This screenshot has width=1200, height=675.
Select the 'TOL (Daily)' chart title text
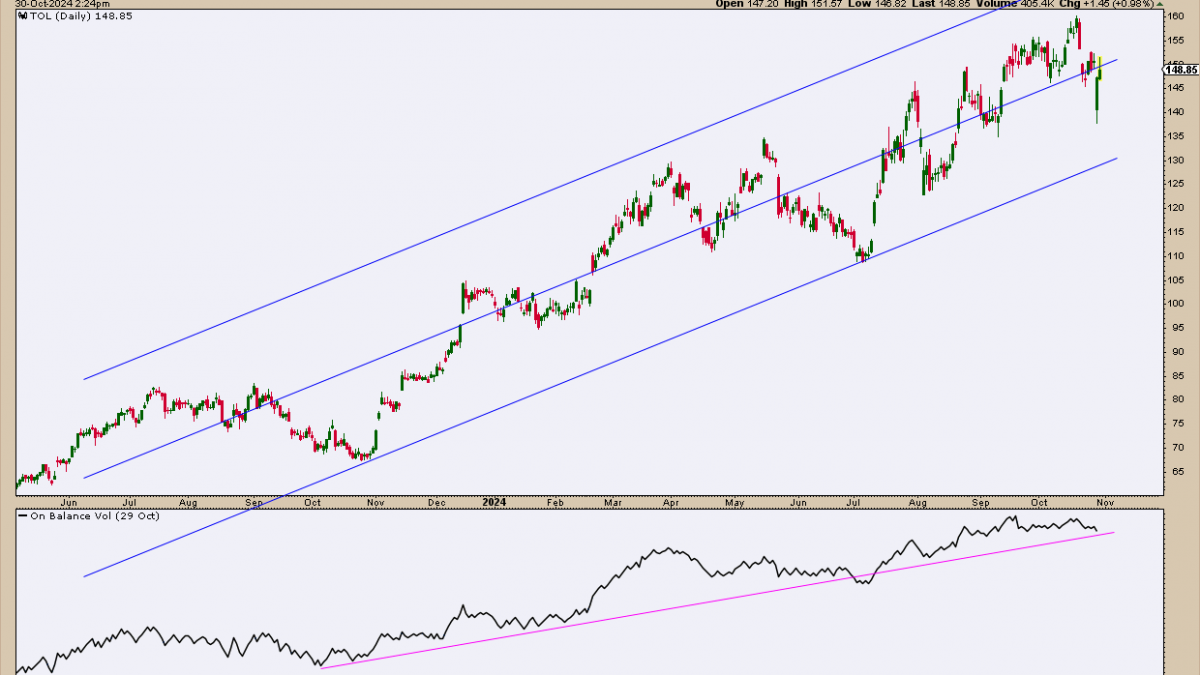[x=60, y=17]
